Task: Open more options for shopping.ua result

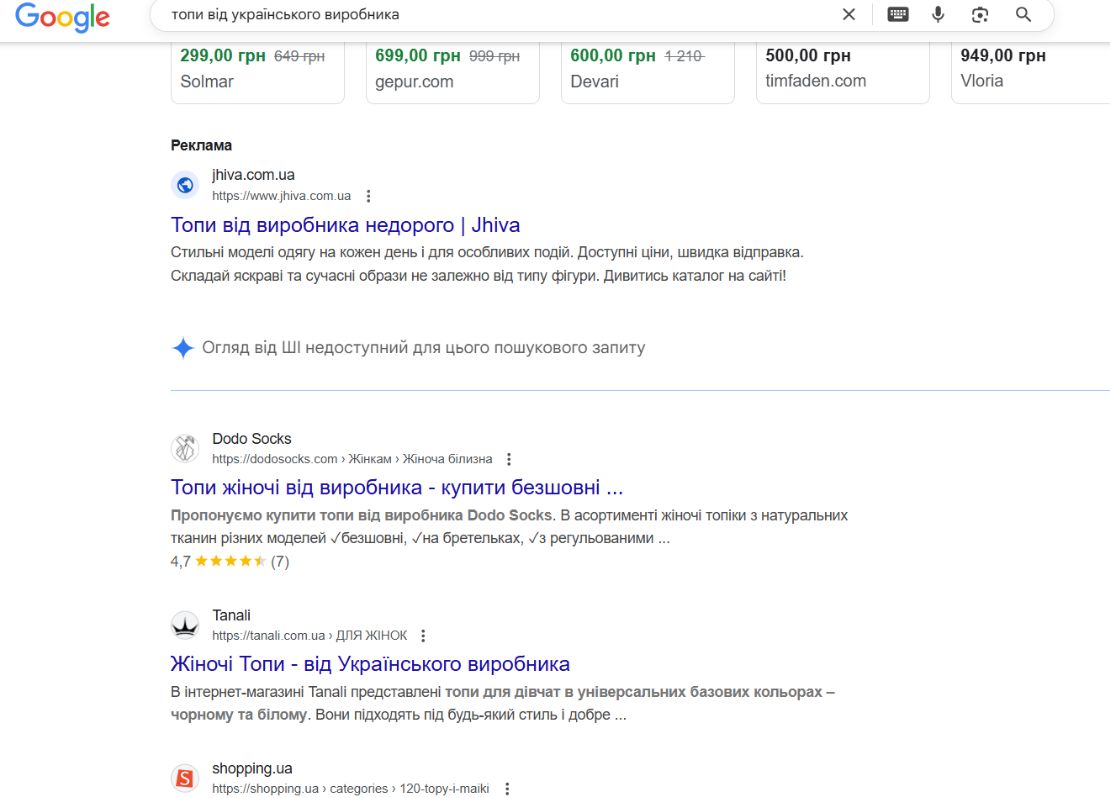Action: 507,789
